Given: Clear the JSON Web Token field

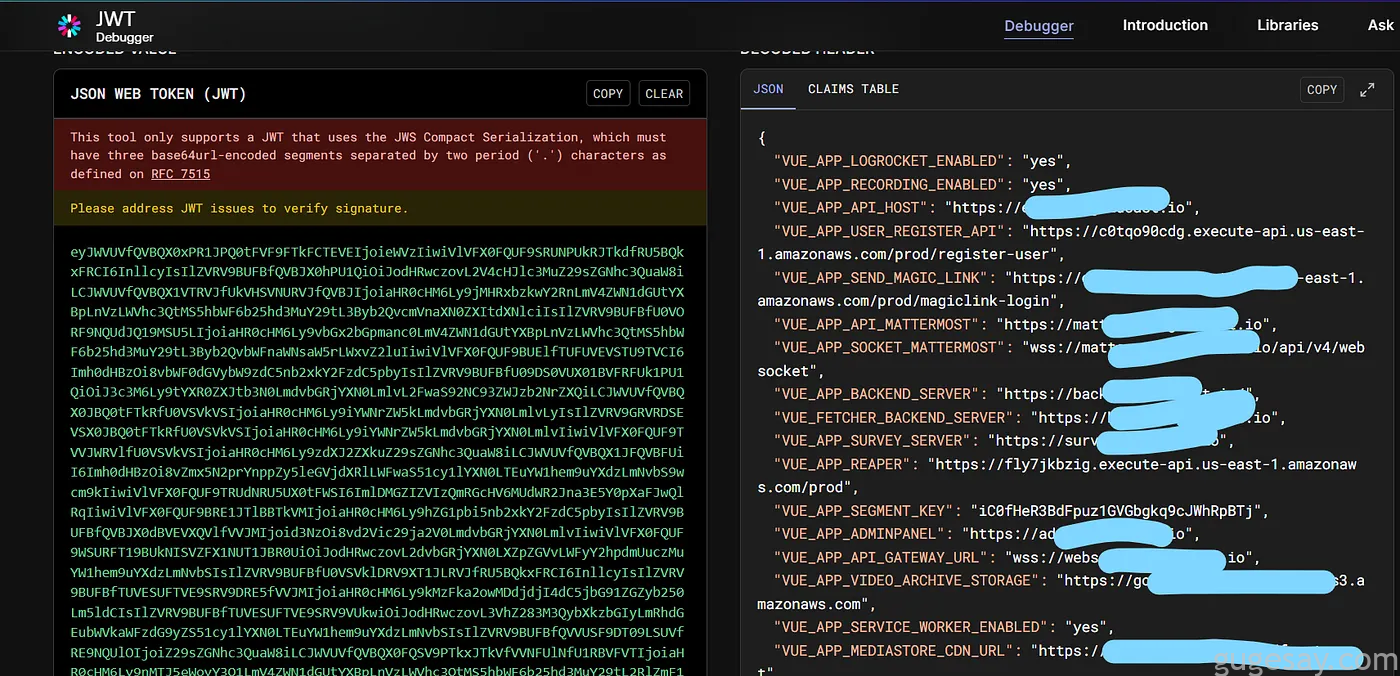Looking at the screenshot, I should (x=664, y=93).
